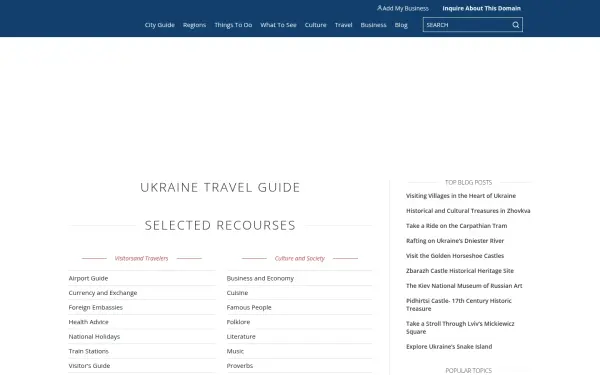Click the Ukraine Travel Guide title
The width and height of the screenshot is (600, 375).
pos(220,188)
